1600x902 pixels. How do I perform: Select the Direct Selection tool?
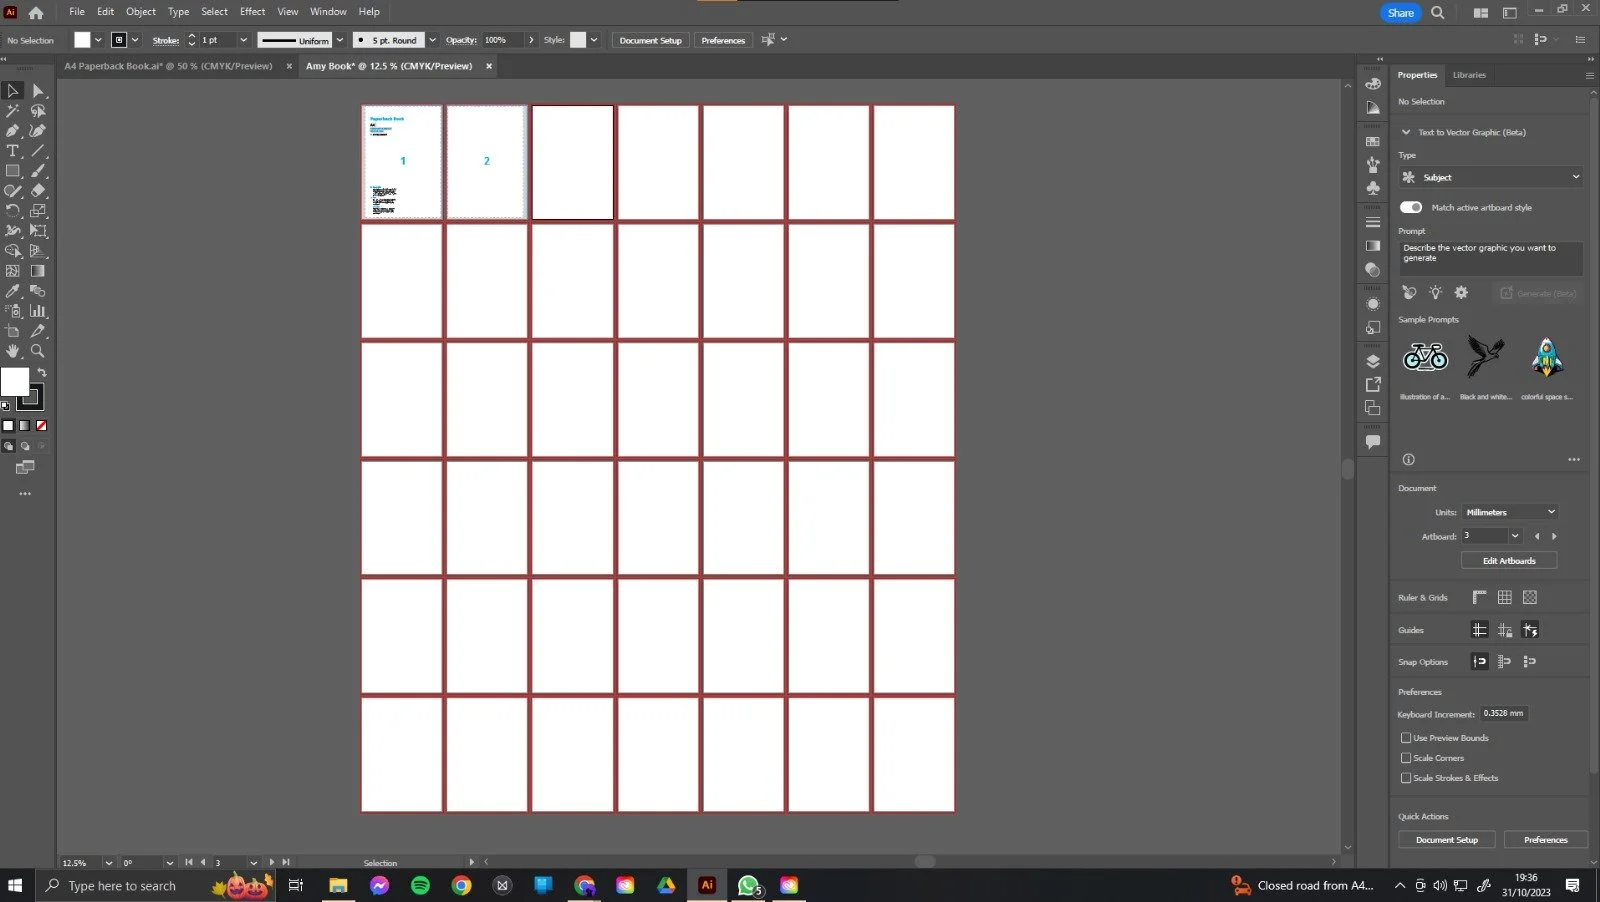point(38,91)
